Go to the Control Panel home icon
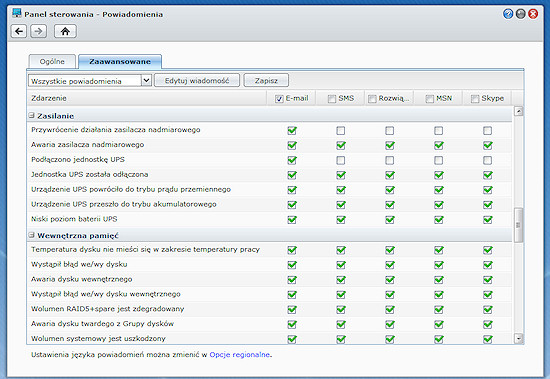550x379 pixels. [65, 31]
